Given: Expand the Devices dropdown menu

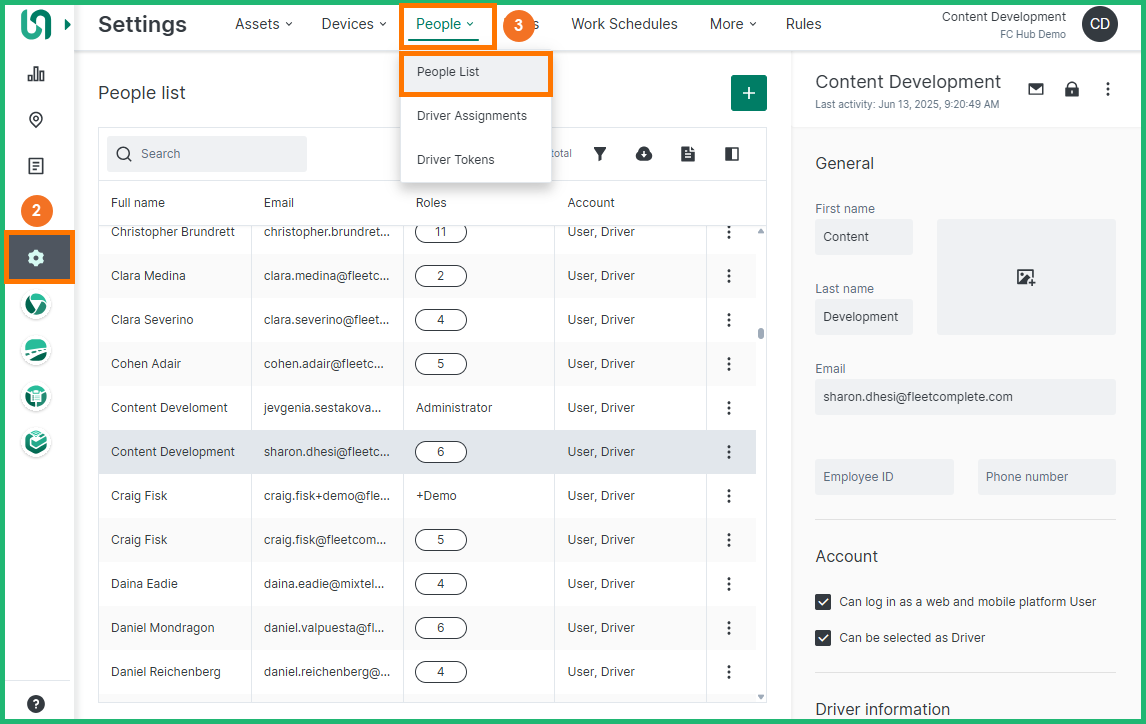Looking at the screenshot, I should pyautogui.click(x=354, y=24).
